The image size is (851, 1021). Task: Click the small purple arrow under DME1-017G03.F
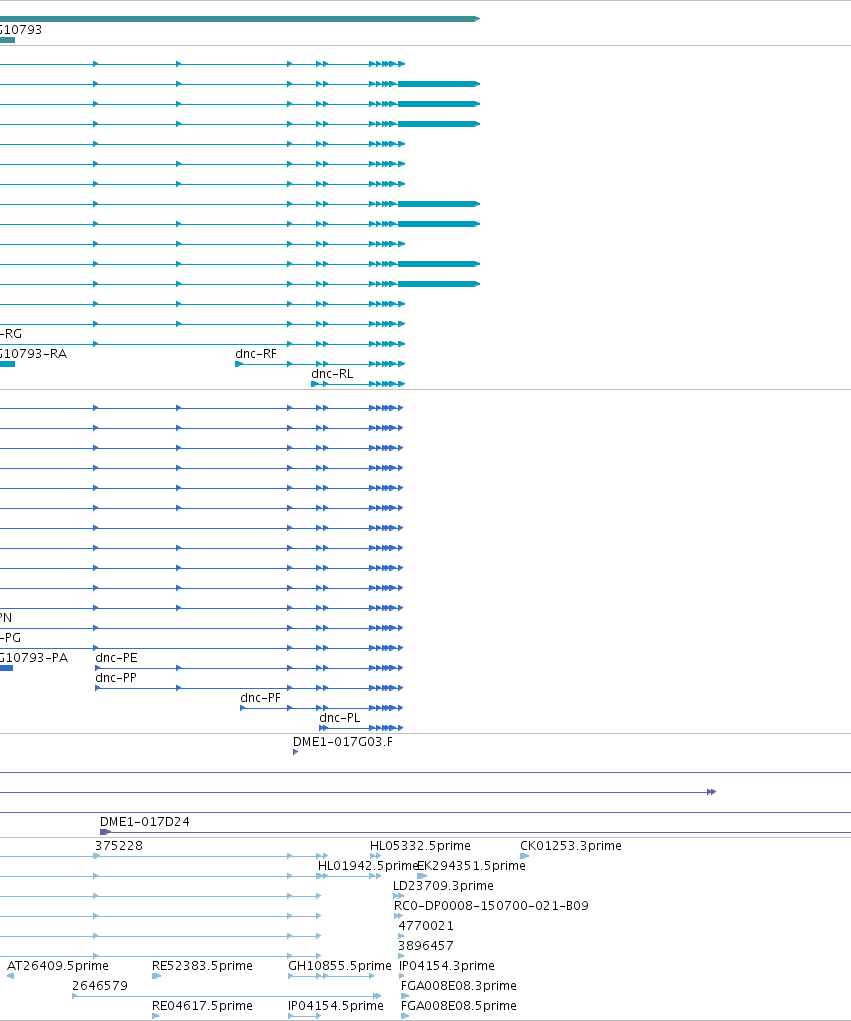point(296,752)
